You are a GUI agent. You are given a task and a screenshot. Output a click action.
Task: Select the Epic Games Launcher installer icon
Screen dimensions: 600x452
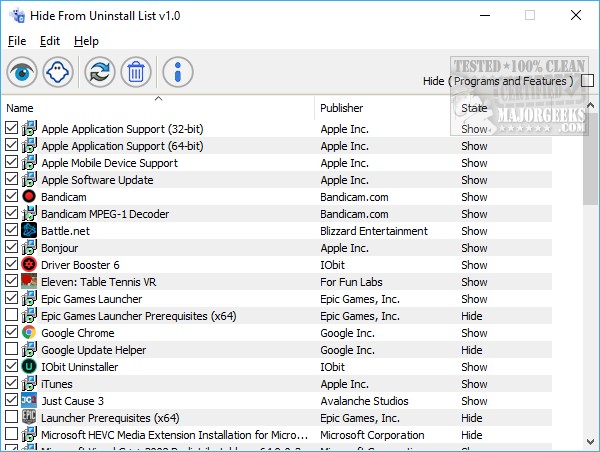pos(29,298)
